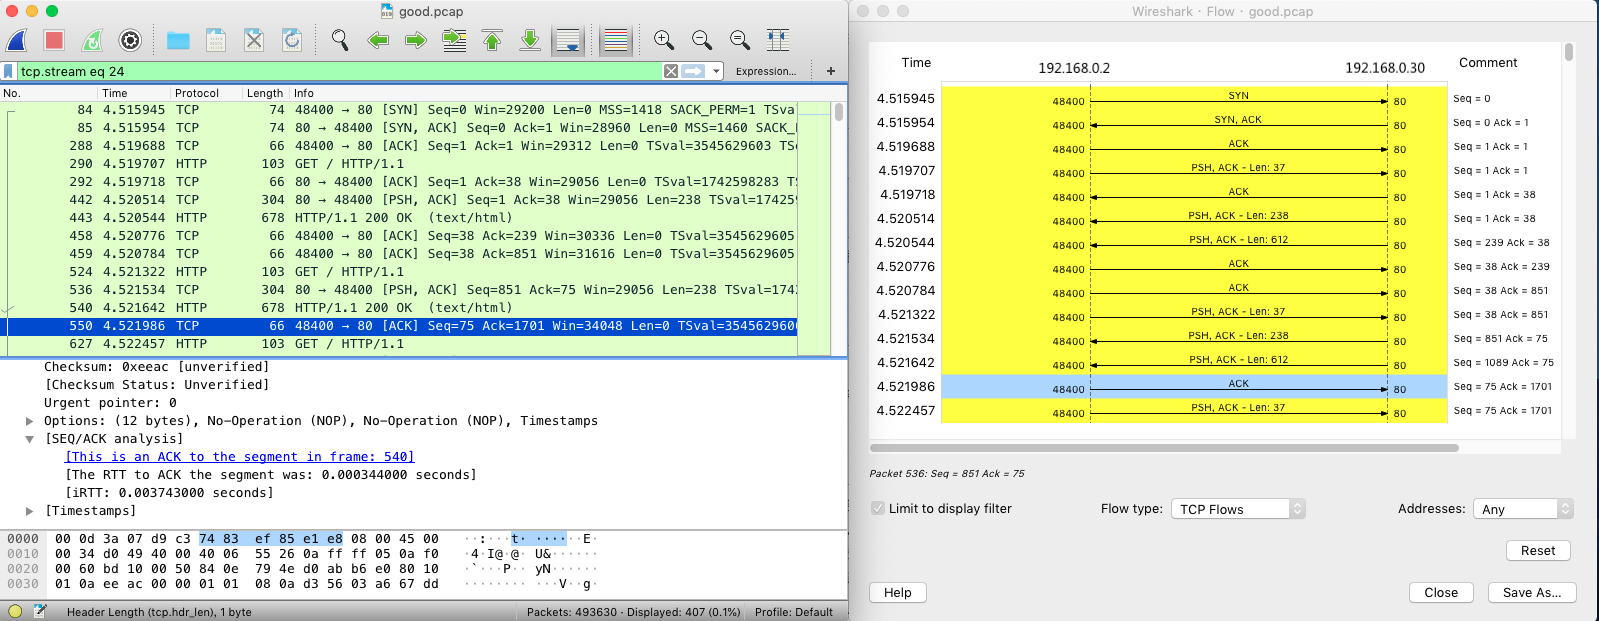Toggle the Limit to display filter checkbox

pyautogui.click(x=878, y=508)
